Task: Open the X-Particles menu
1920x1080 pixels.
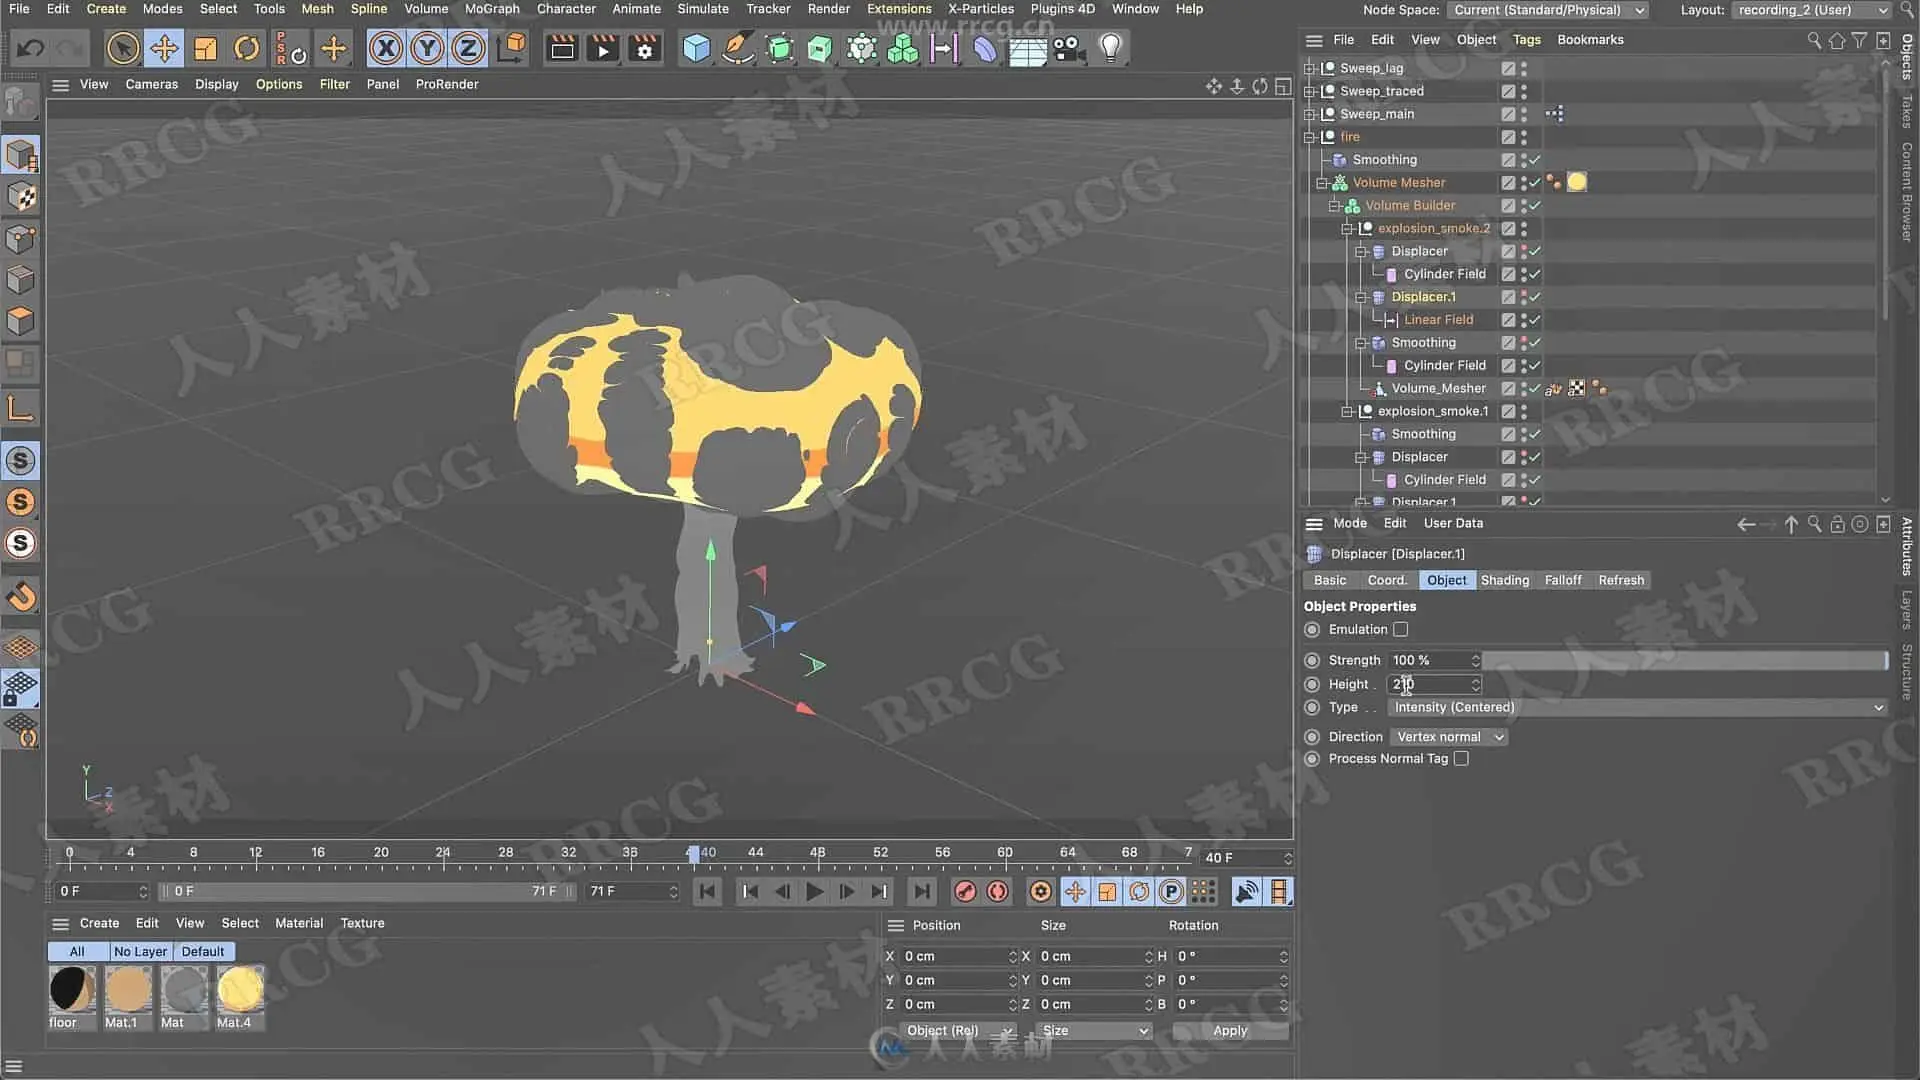Action: (980, 9)
